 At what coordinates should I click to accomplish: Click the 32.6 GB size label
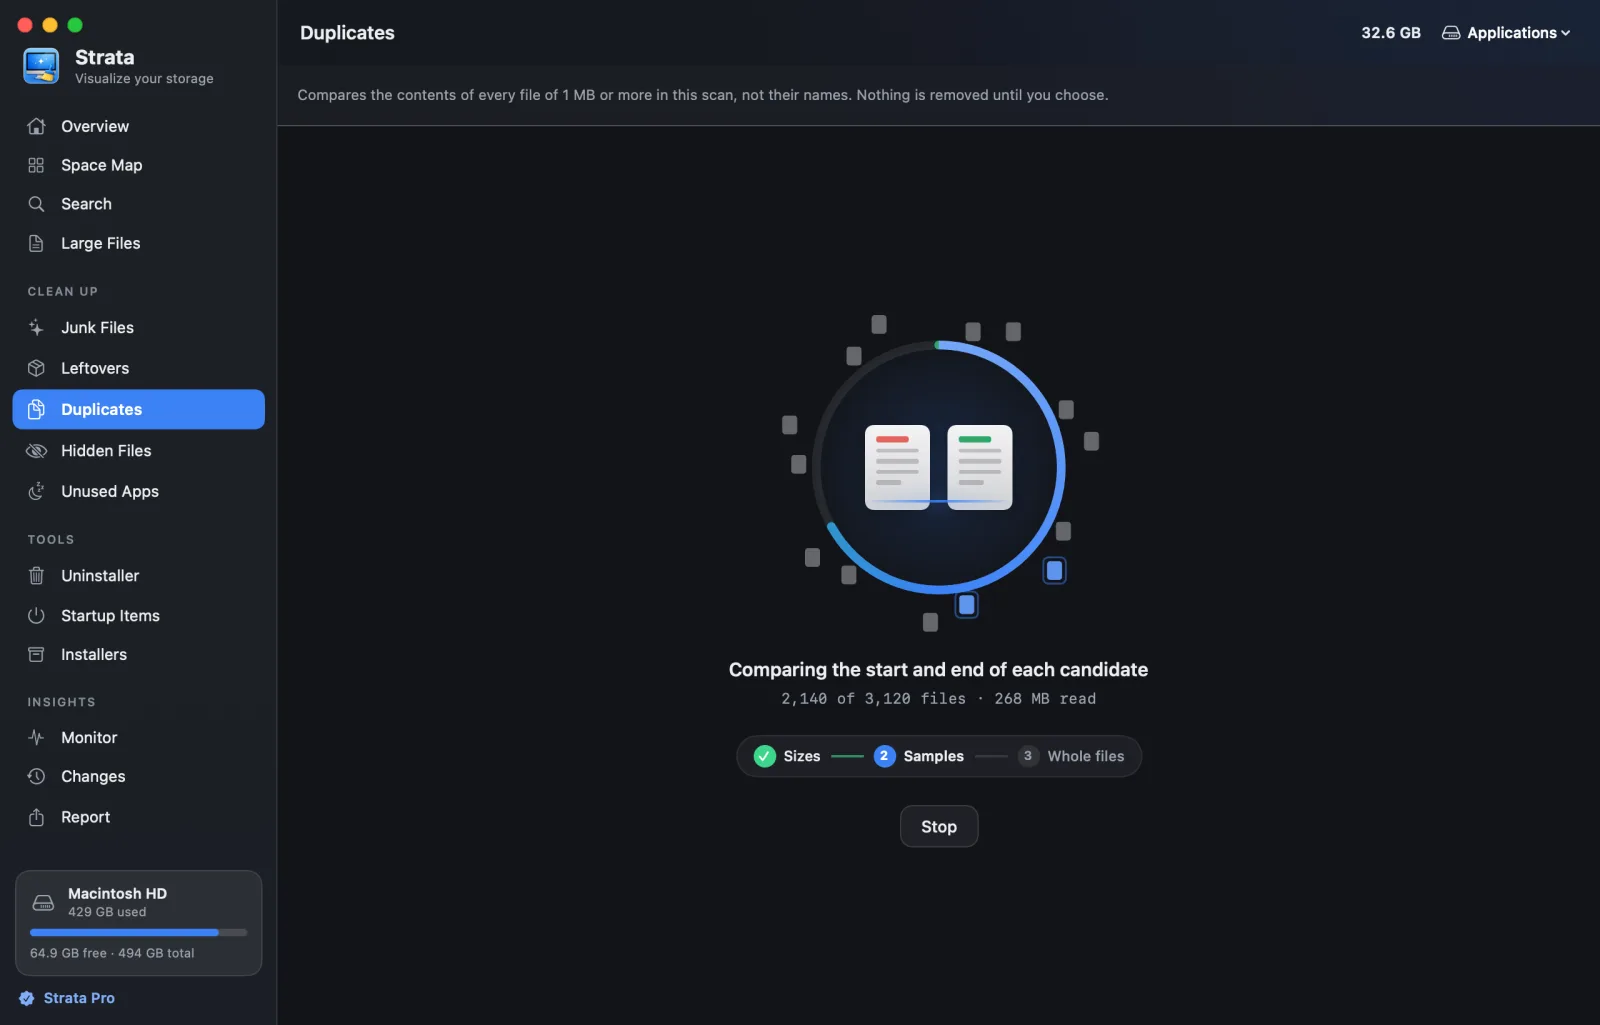(x=1390, y=33)
